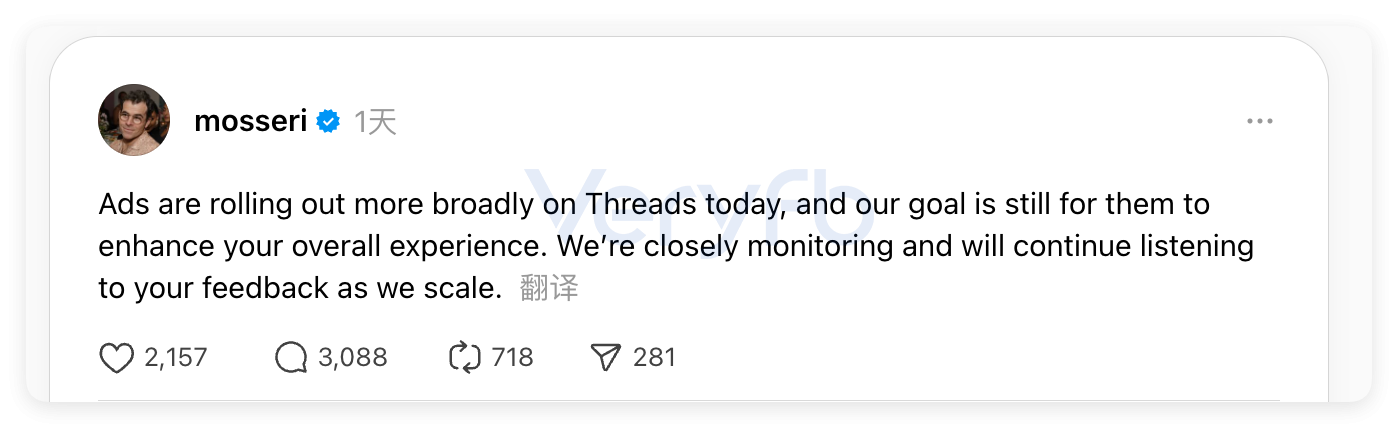Share the post via paper plane icon
The height and width of the screenshot is (428, 1398).
point(606,358)
